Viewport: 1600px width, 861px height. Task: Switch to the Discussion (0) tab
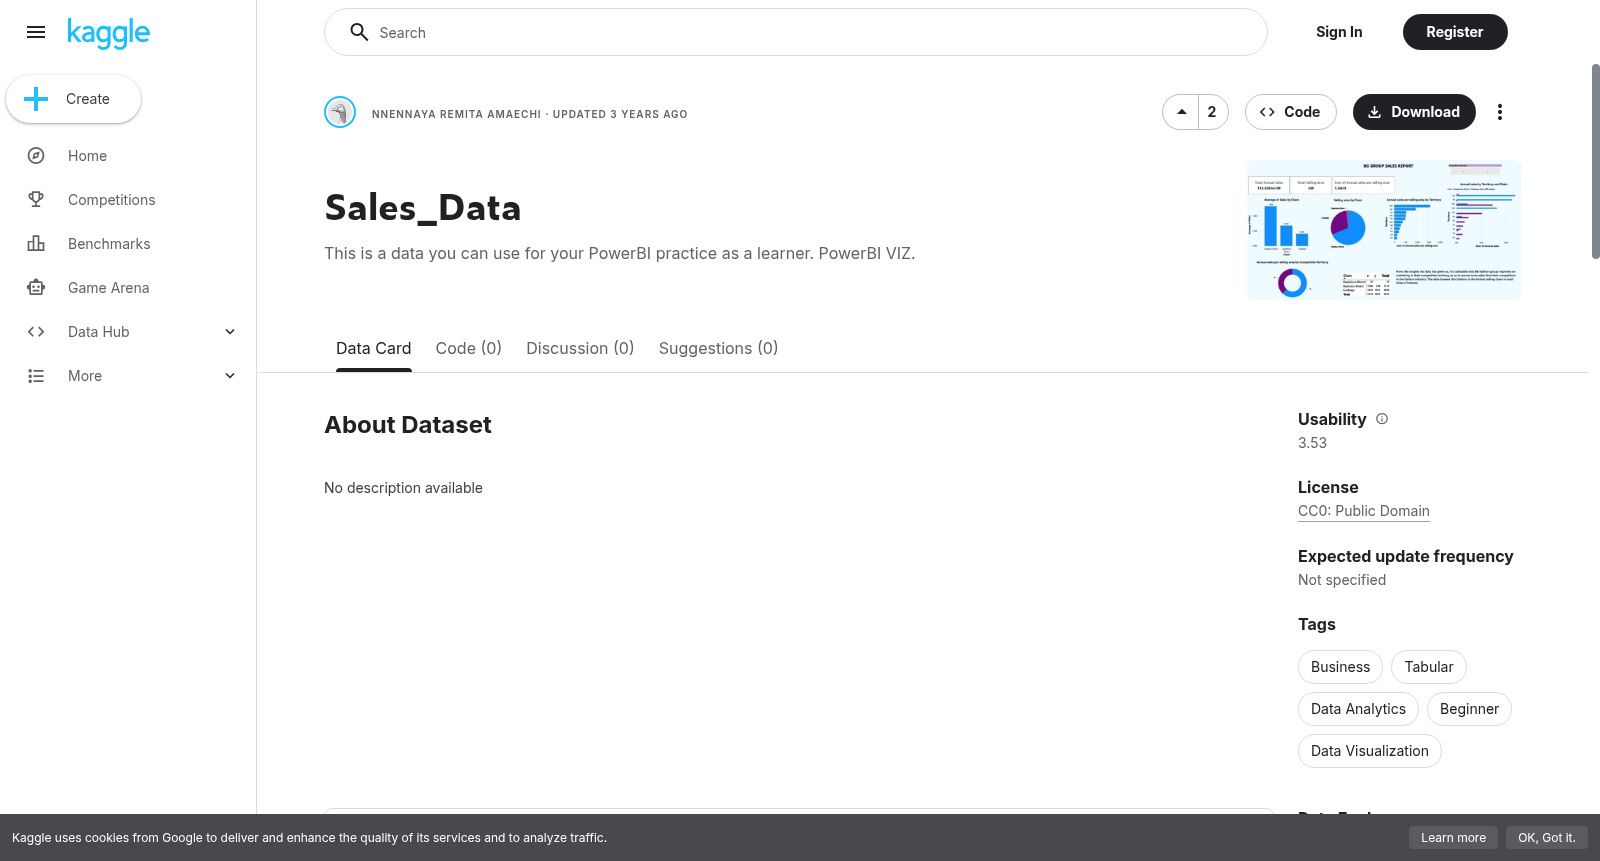click(580, 348)
